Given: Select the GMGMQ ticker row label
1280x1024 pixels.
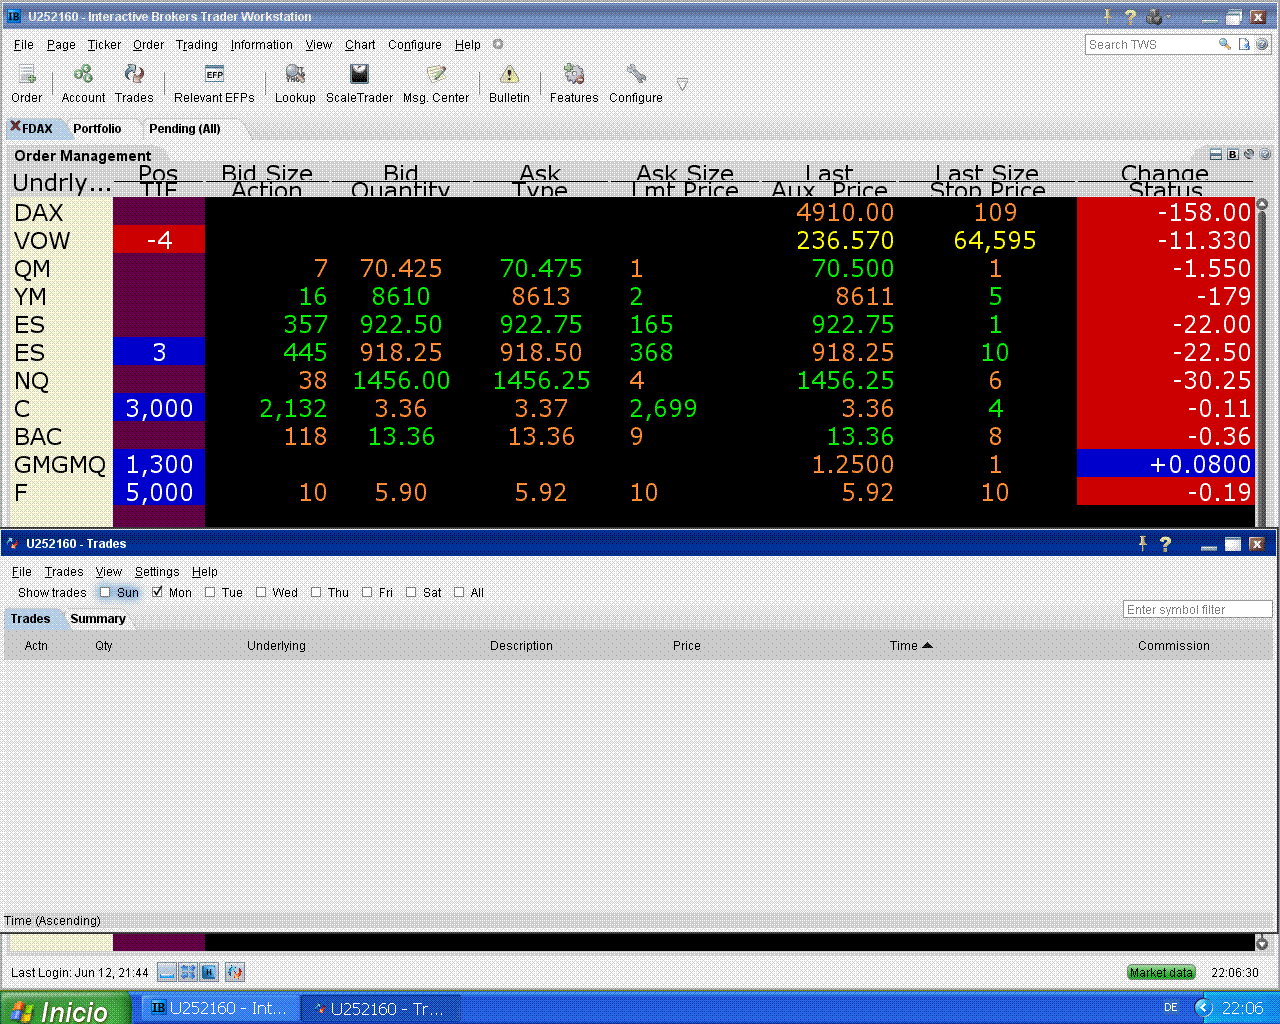Looking at the screenshot, I should pyautogui.click(x=60, y=464).
